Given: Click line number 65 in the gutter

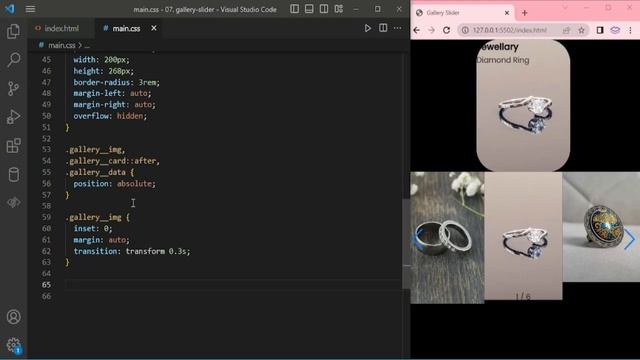Looking at the screenshot, I should click(x=46, y=285).
